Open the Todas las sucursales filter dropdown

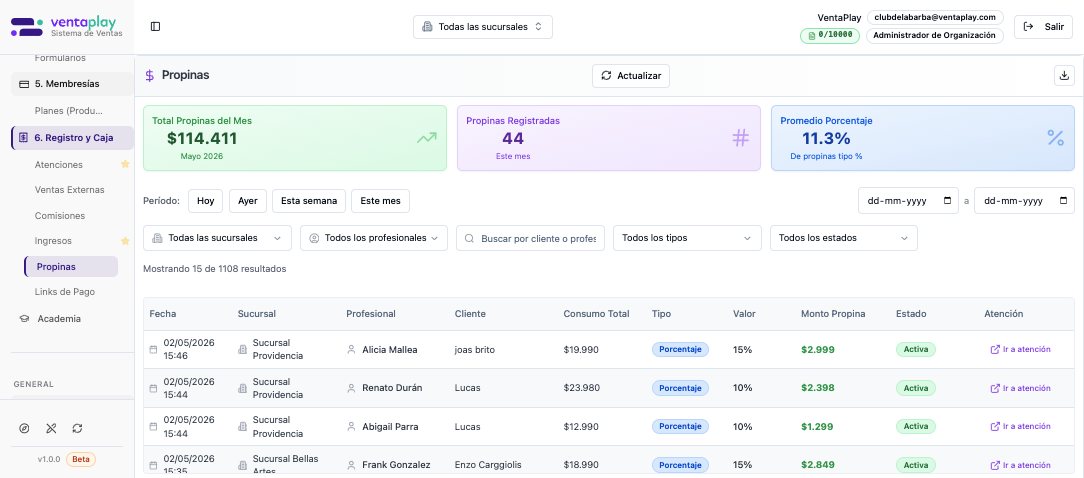pos(217,238)
